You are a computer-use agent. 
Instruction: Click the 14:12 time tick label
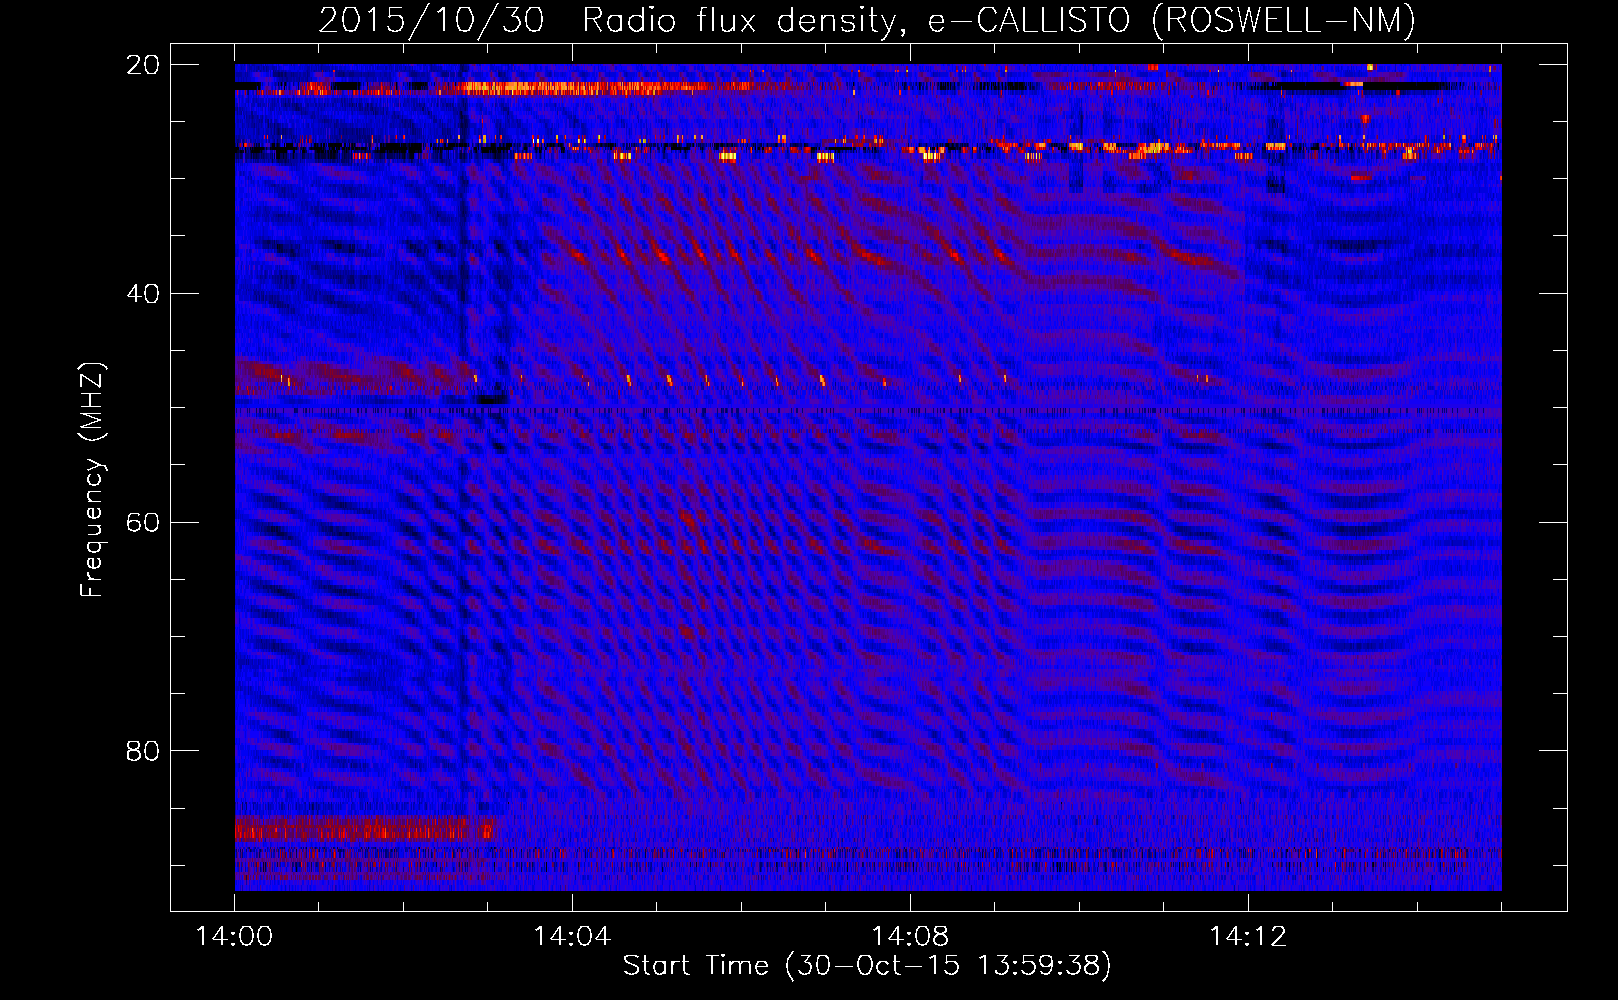[x=1248, y=937]
